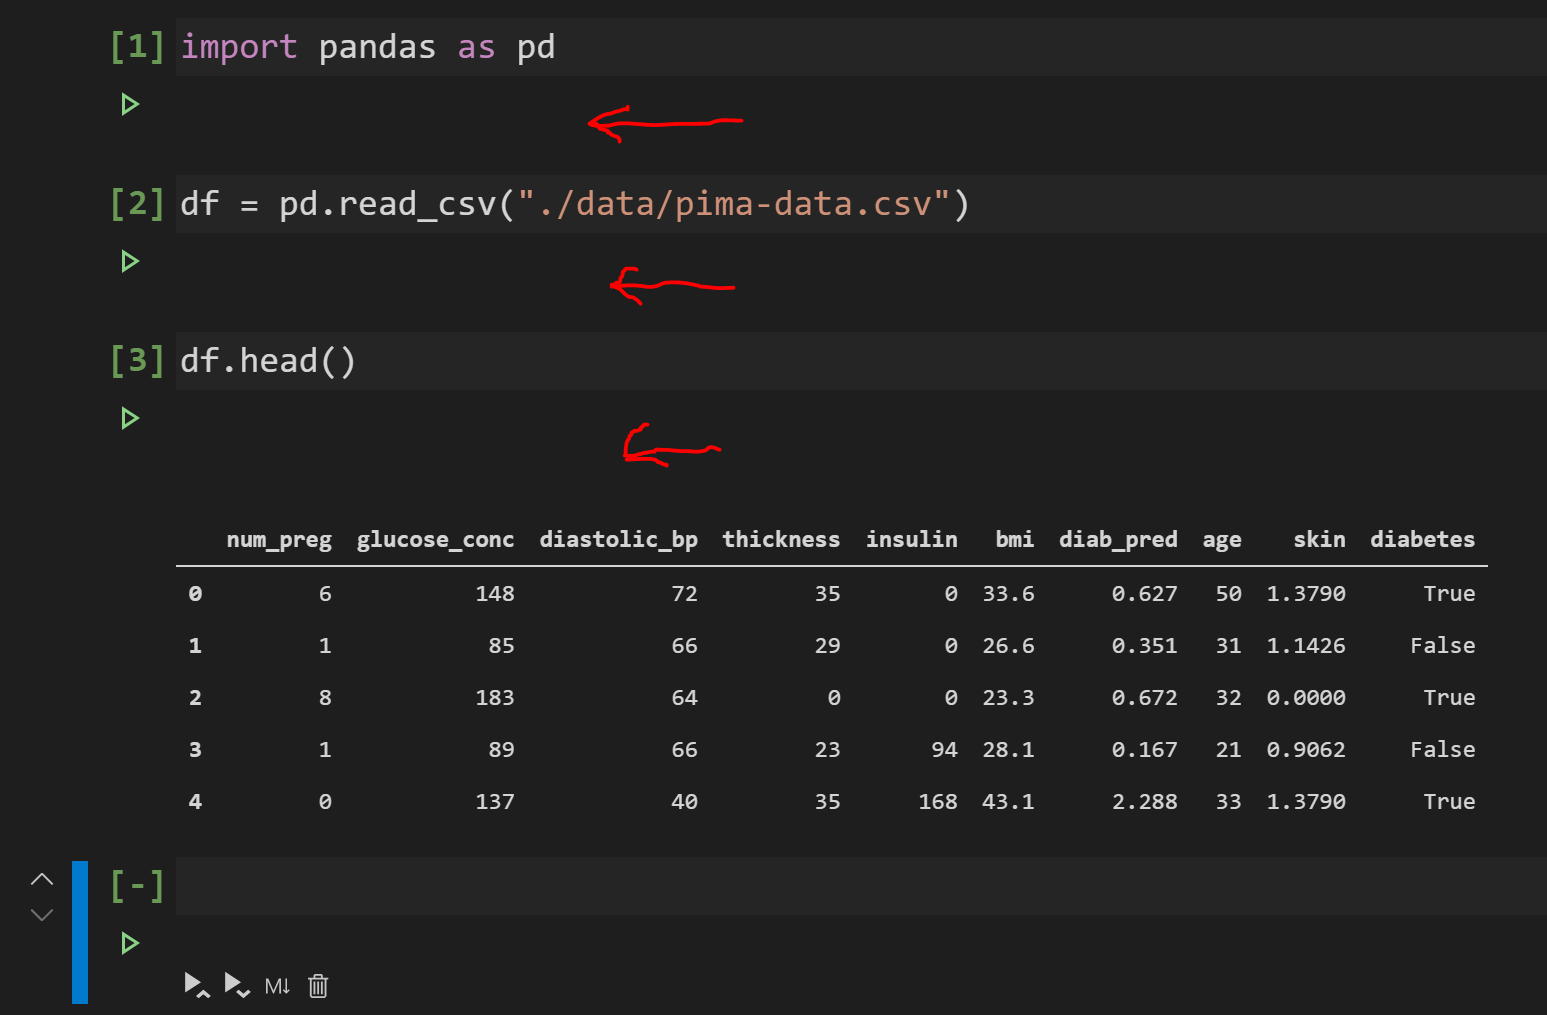Execute all cells above the selected cell

[x=197, y=985]
